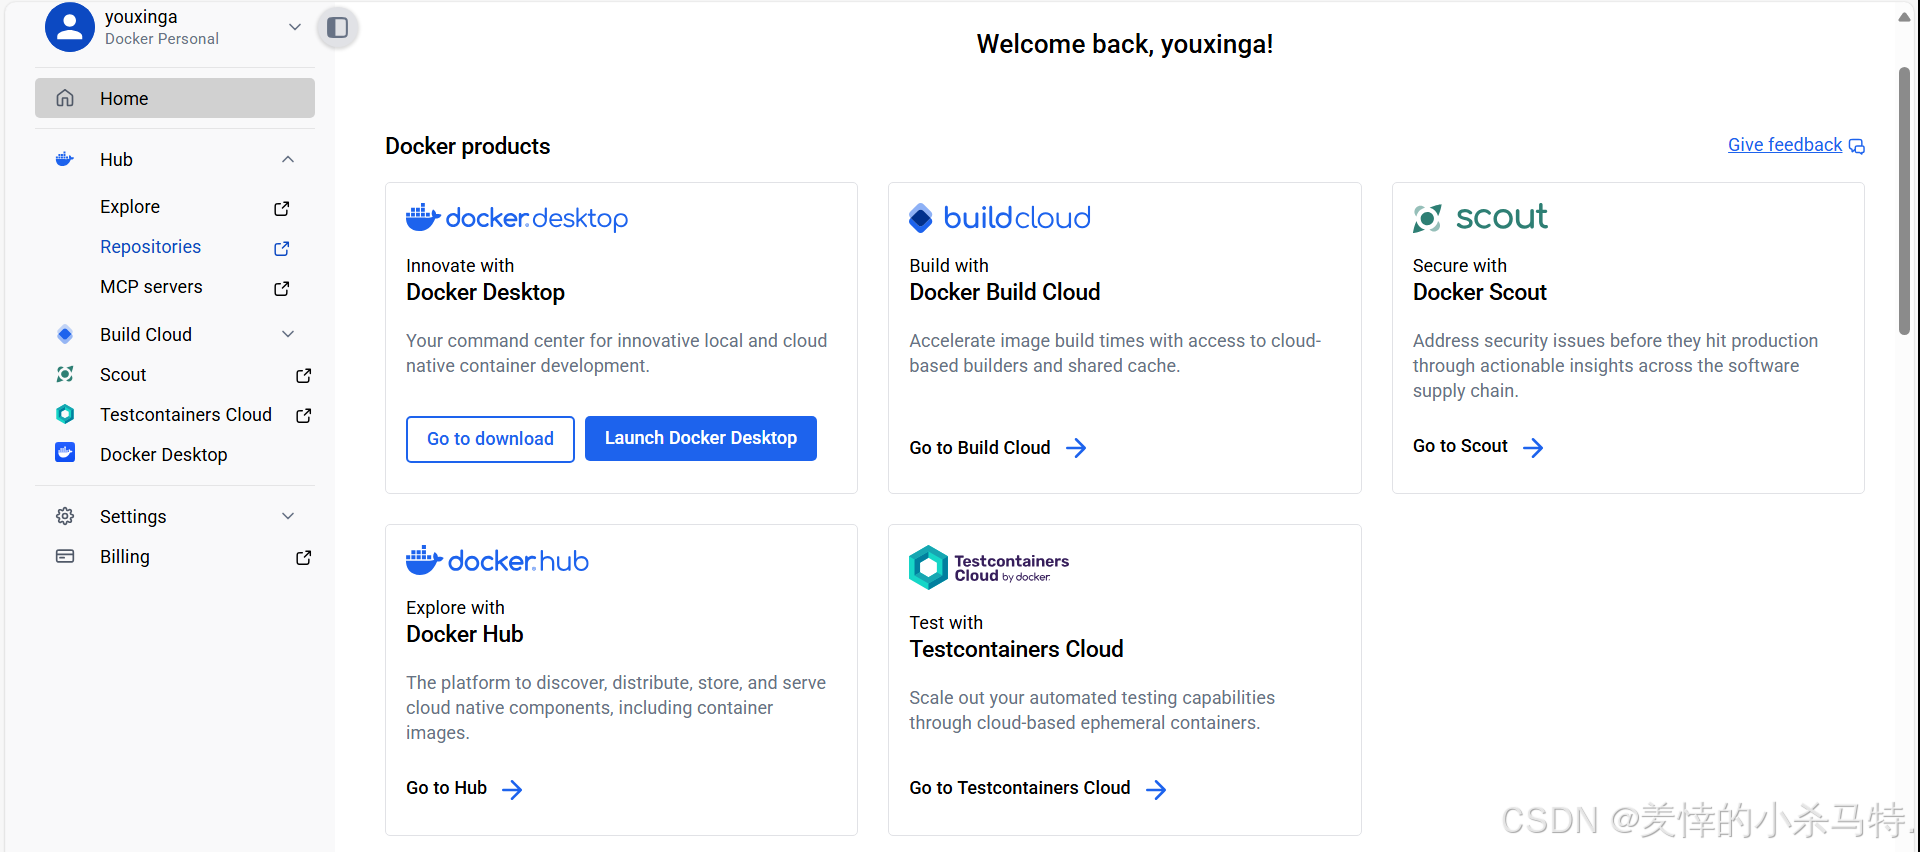Click the Testcontainers Cloud hexagon sidebar icon
Screen dimensions: 1920x852
point(65,414)
